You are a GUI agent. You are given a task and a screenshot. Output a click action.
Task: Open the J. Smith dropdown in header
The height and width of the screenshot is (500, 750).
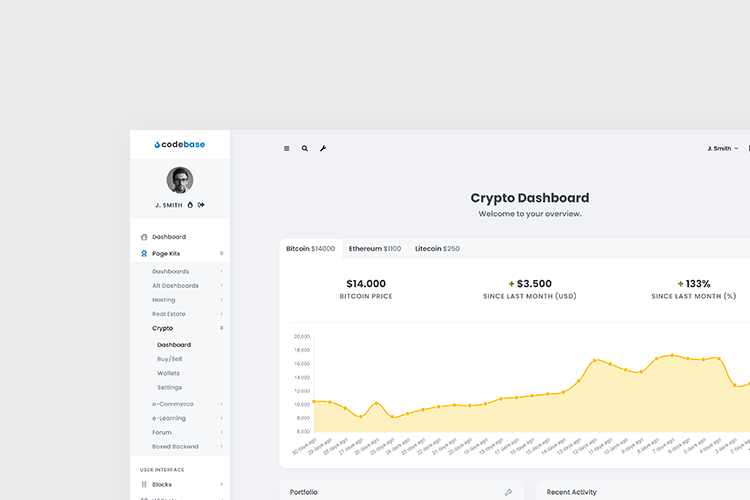click(722, 148)
